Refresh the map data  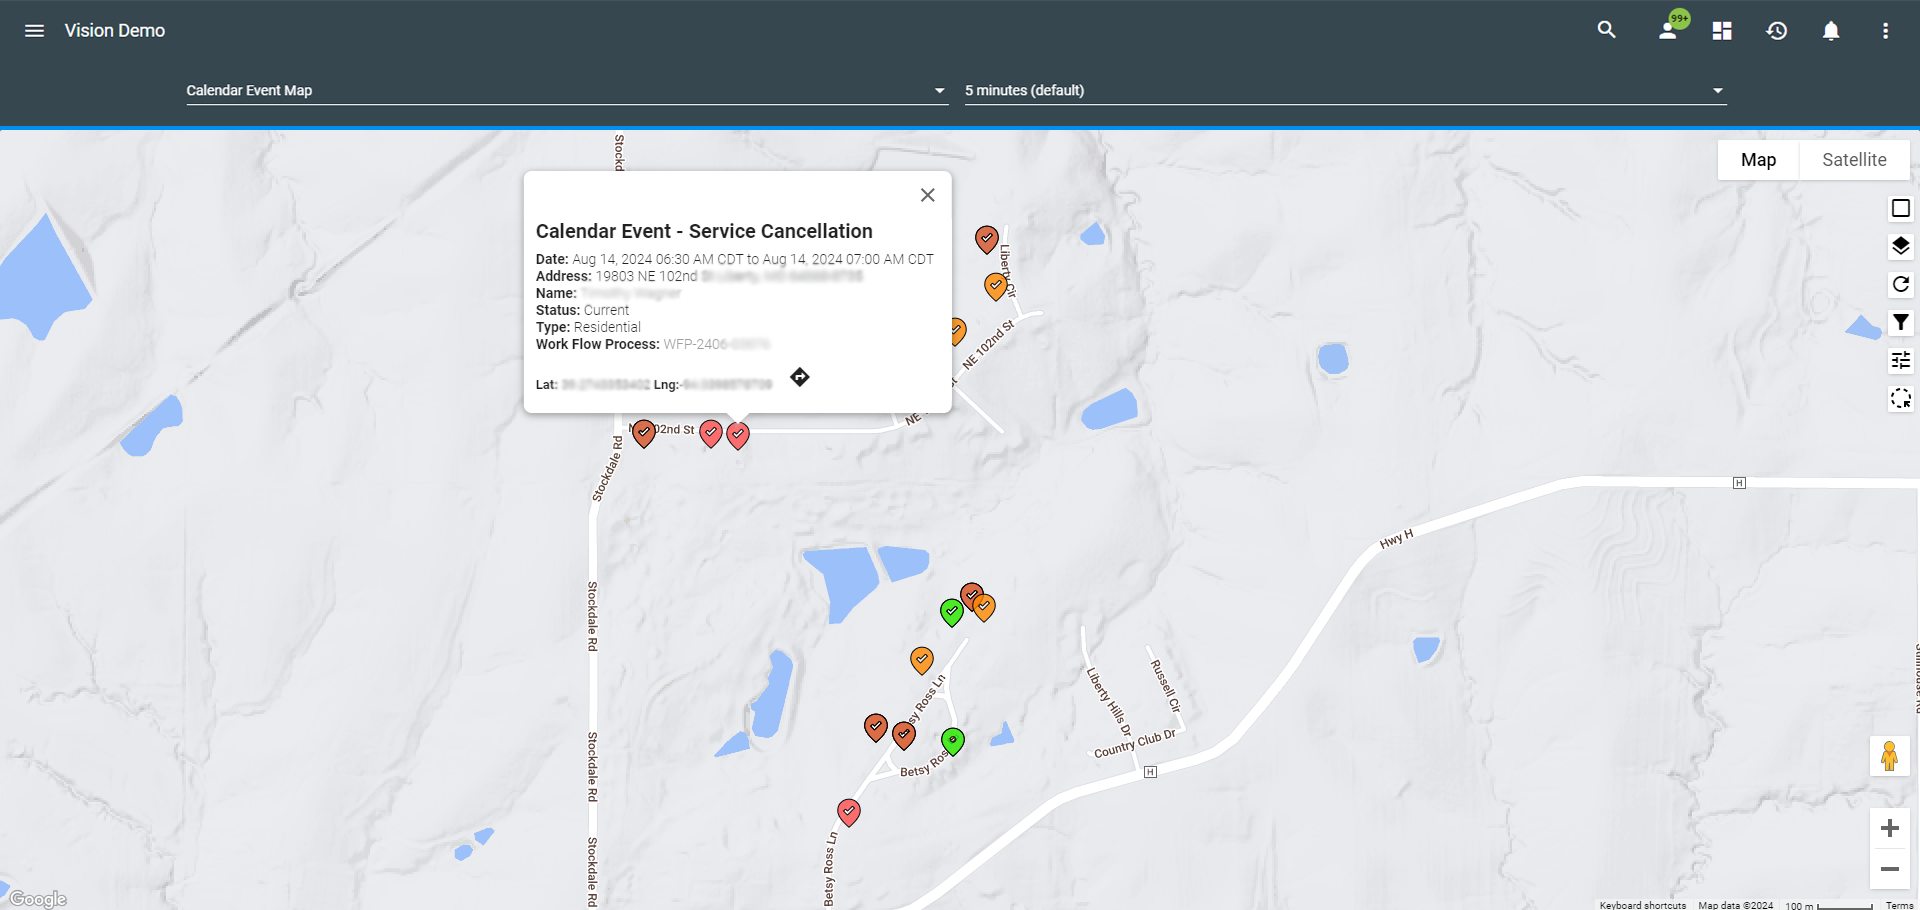point(1901,284)
